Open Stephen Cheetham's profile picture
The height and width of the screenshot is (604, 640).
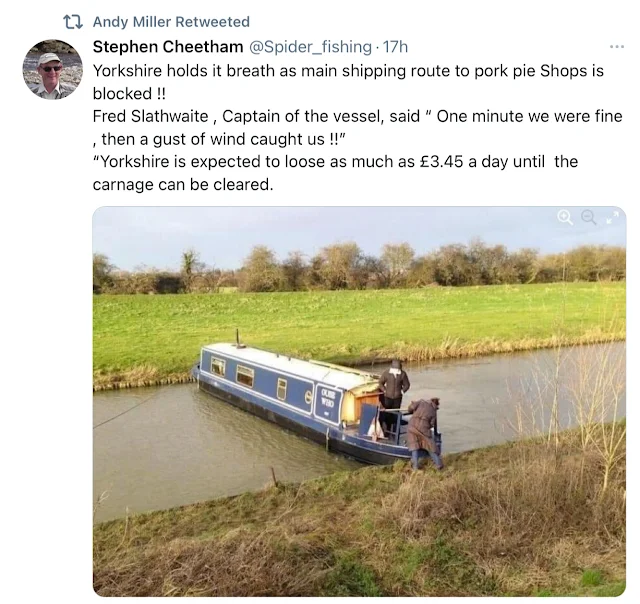coord(52,69)
